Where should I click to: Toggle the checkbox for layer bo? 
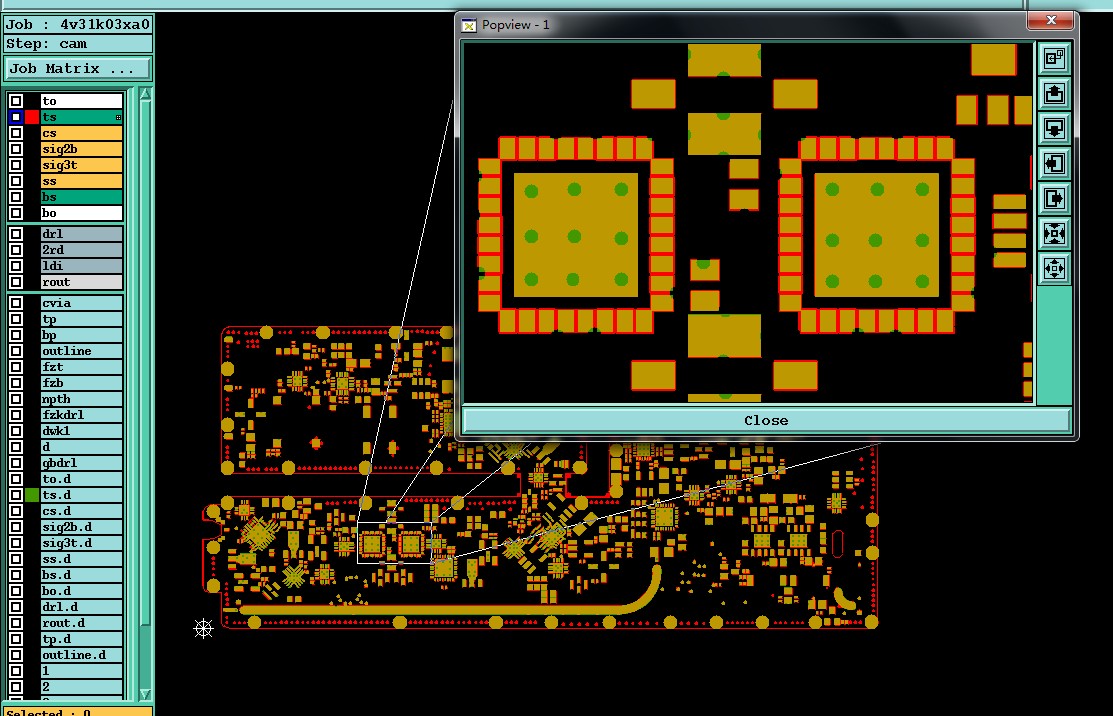tap(16, 213)
